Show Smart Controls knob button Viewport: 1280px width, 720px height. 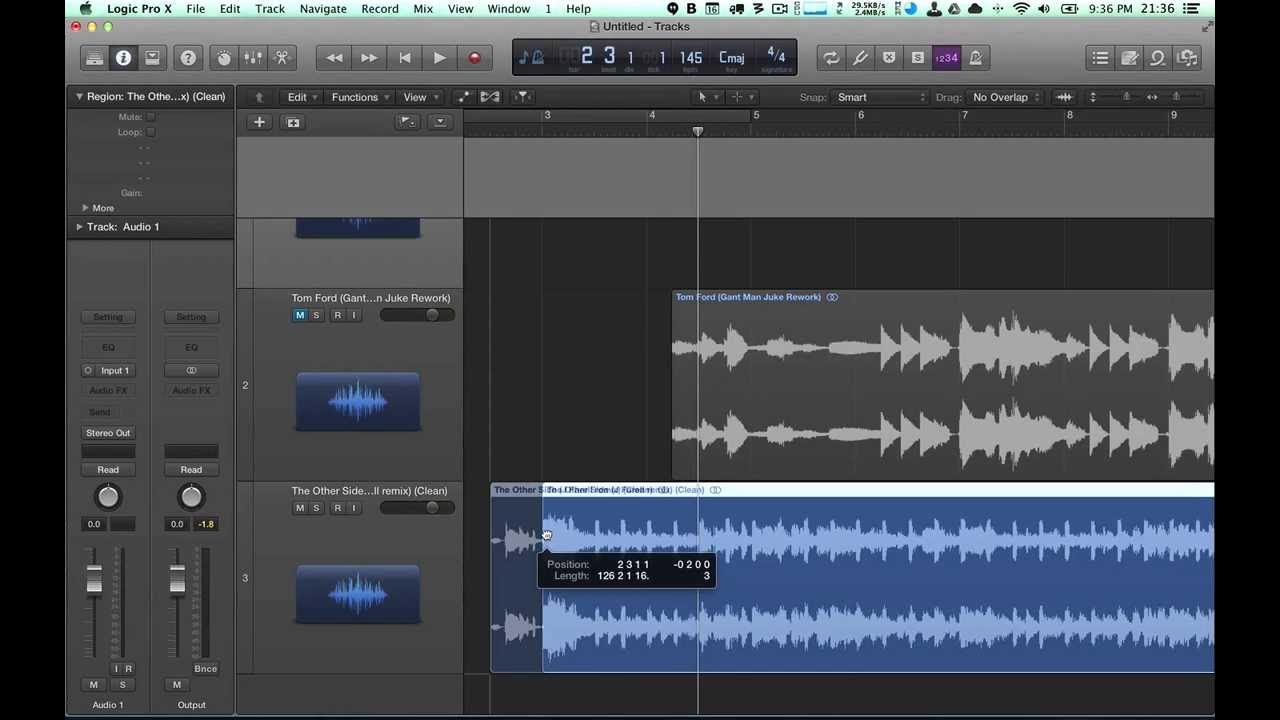(224, 58)
